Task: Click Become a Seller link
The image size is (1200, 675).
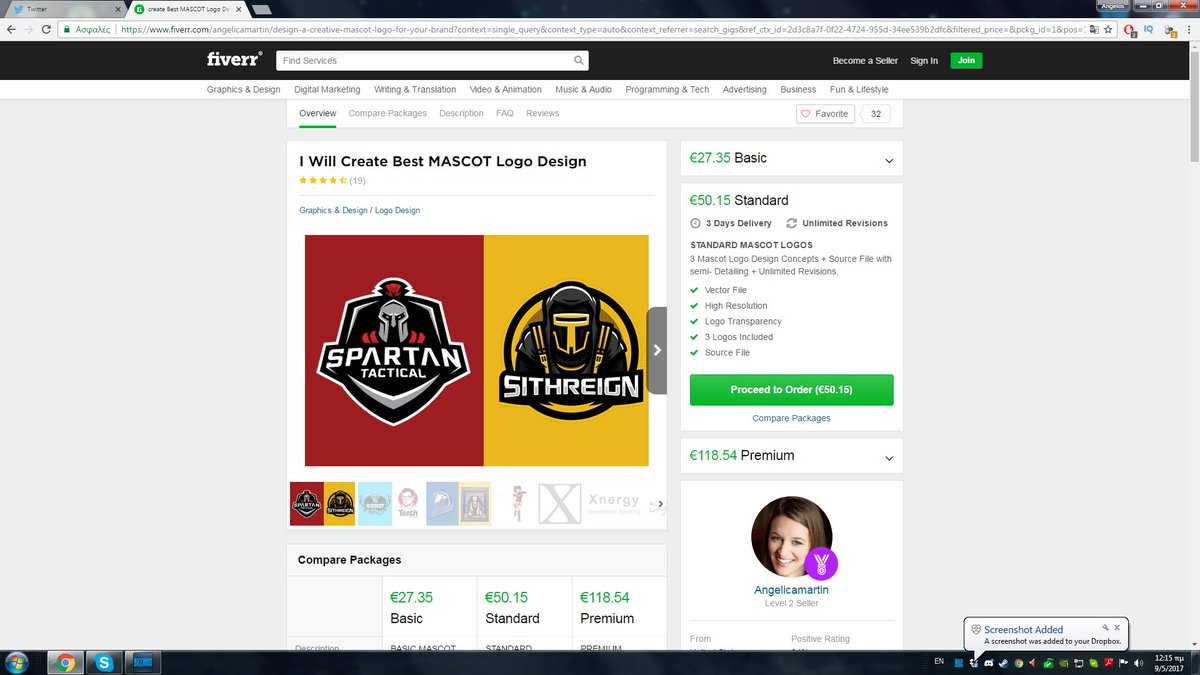Action: [865, 61]
